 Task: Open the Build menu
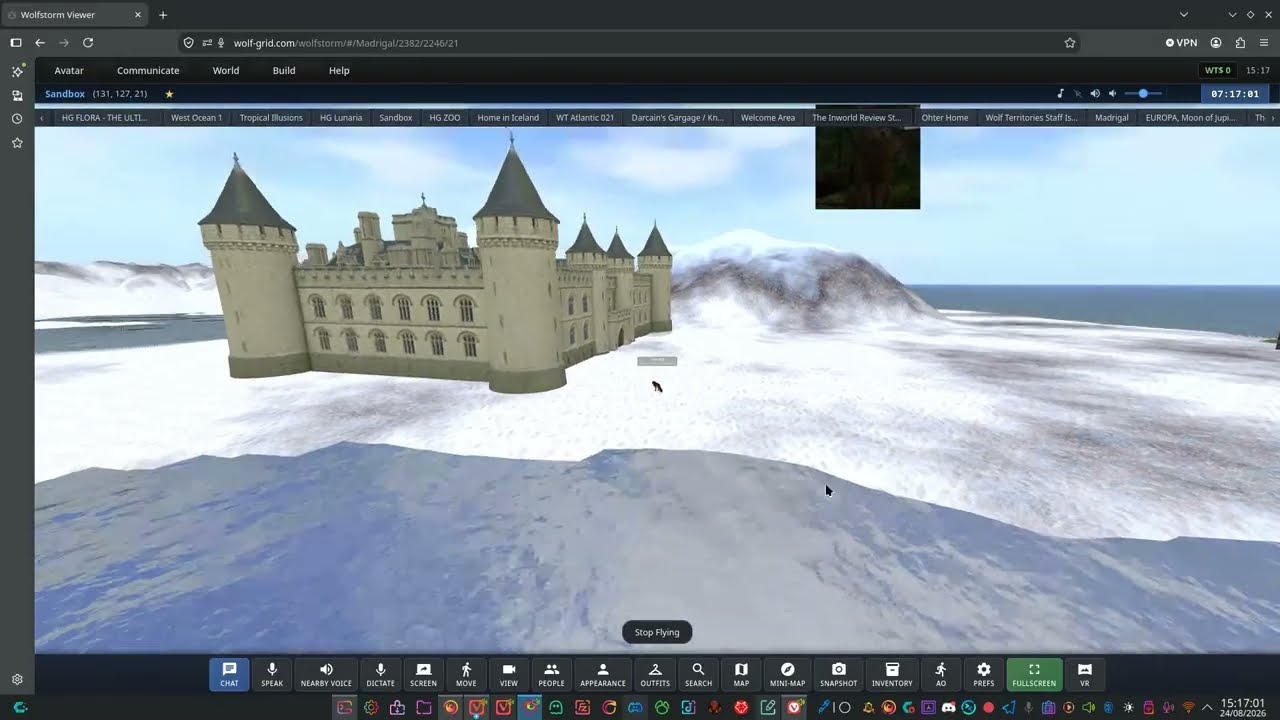284,70
